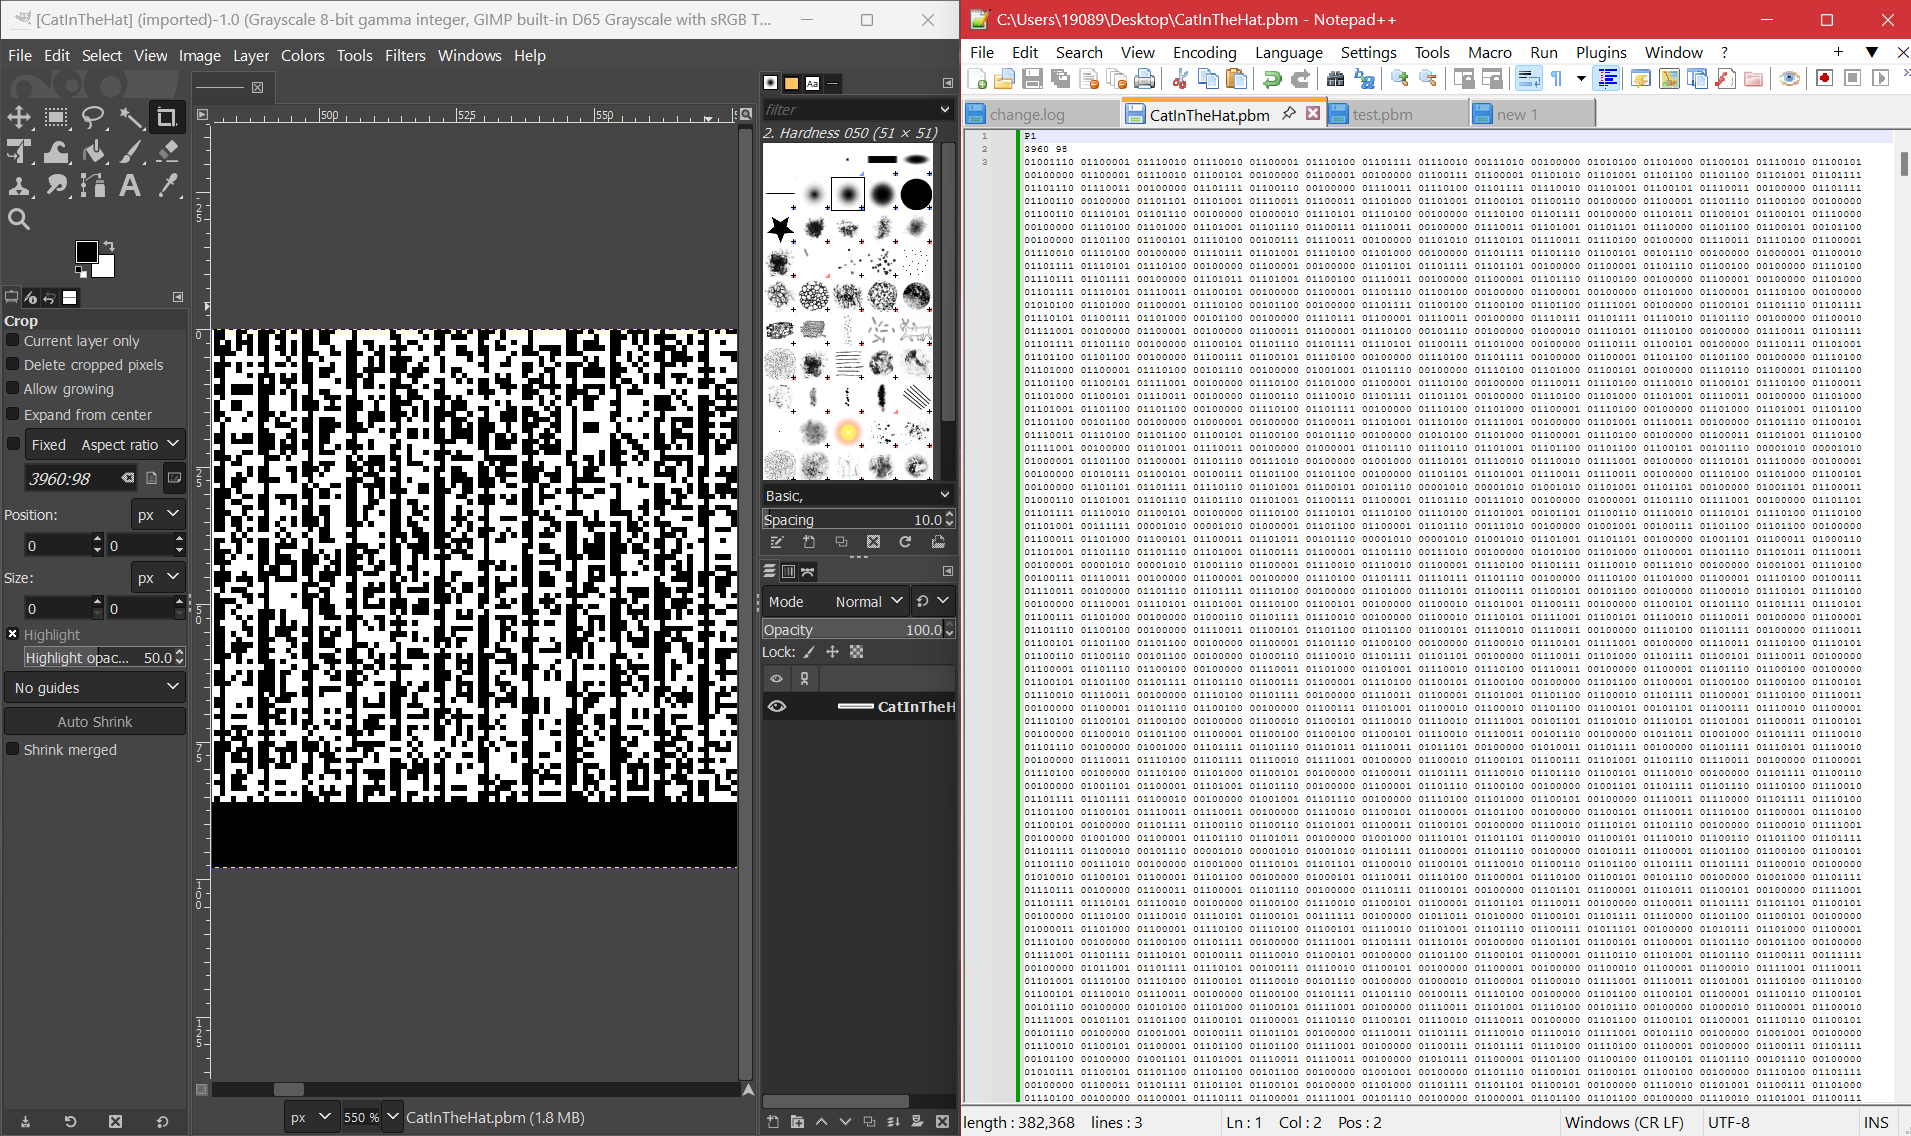Start macro recording in Notepad++ toolbar
Image resolution: width=1911 pixels, height=1136 pixels.
(x=1824, y=79)
